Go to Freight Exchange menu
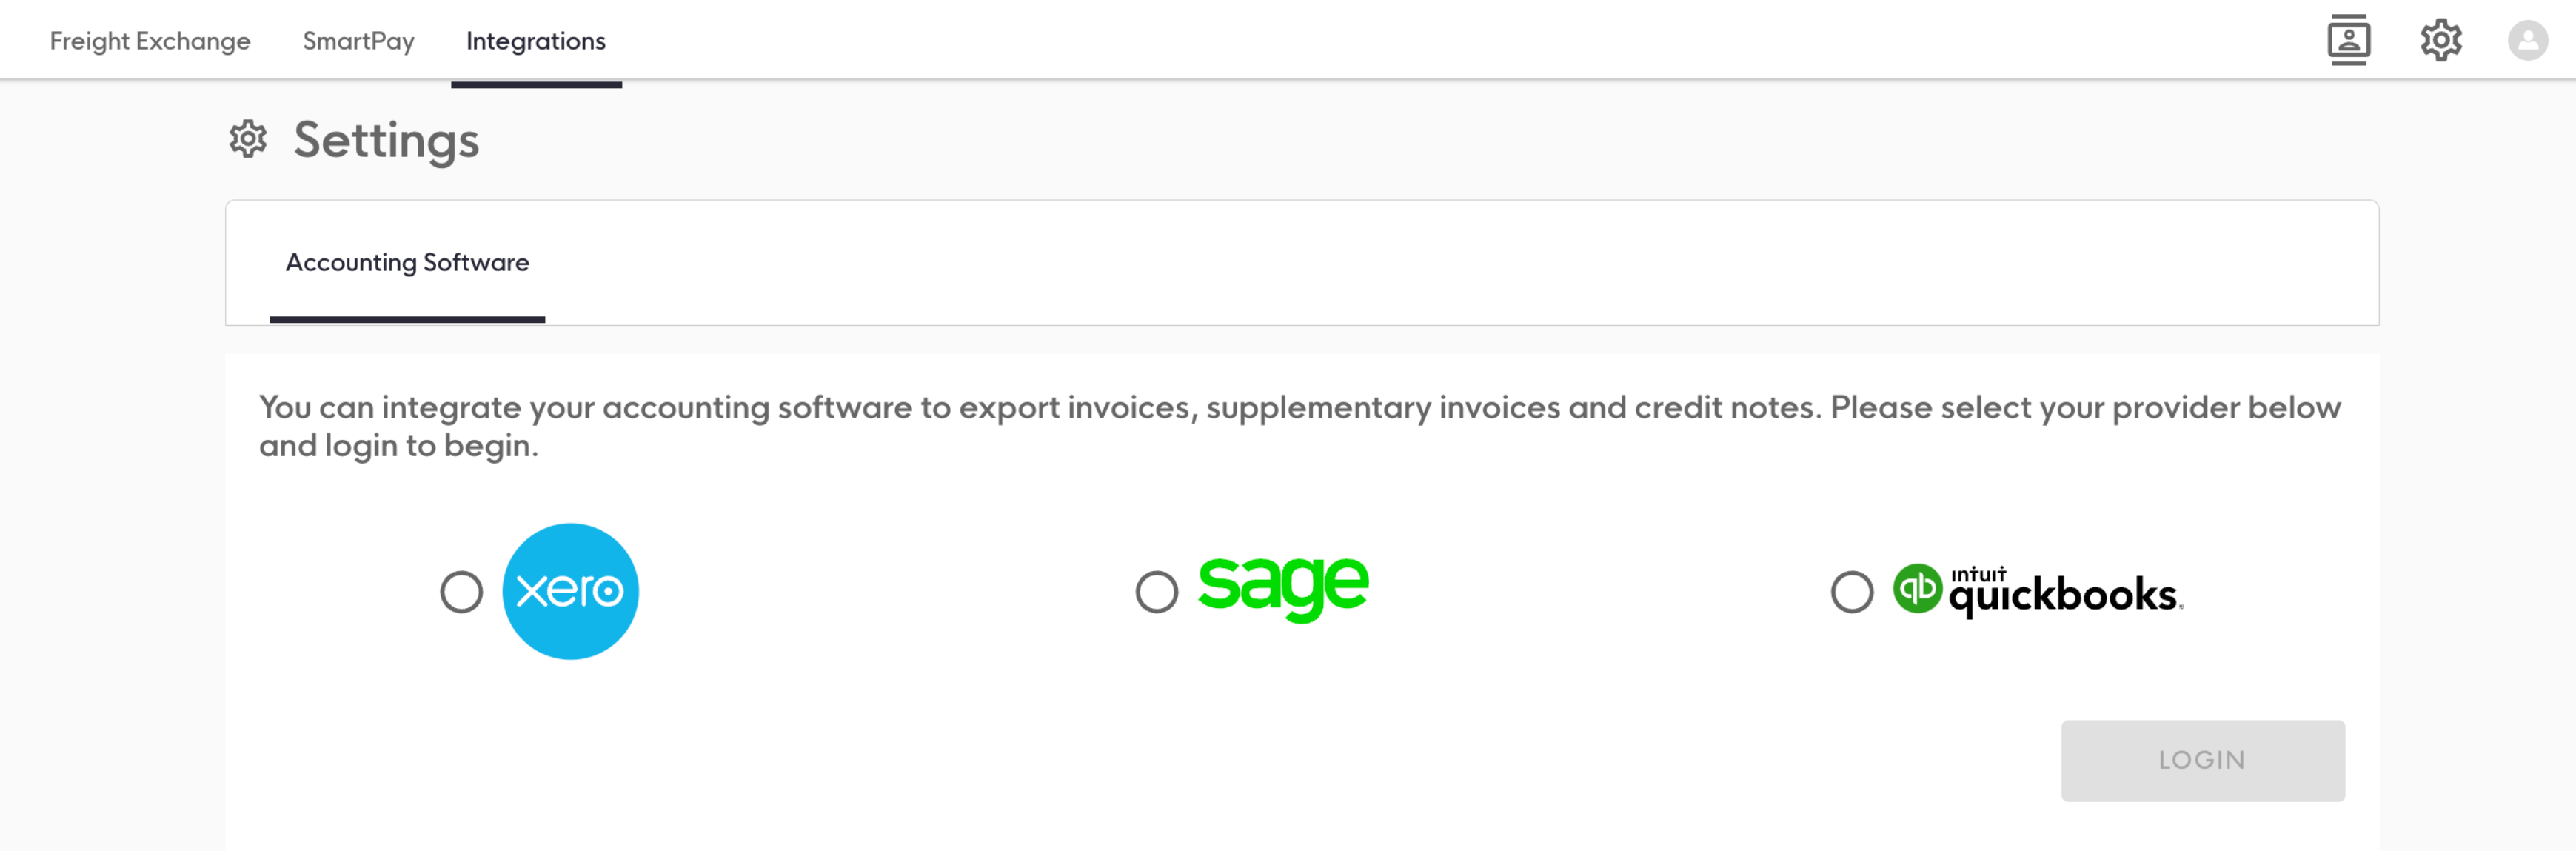 tap(150, 41)
